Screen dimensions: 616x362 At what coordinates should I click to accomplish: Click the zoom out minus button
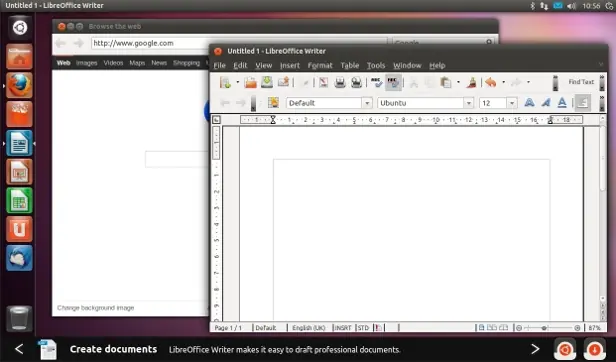pos(519,328)
